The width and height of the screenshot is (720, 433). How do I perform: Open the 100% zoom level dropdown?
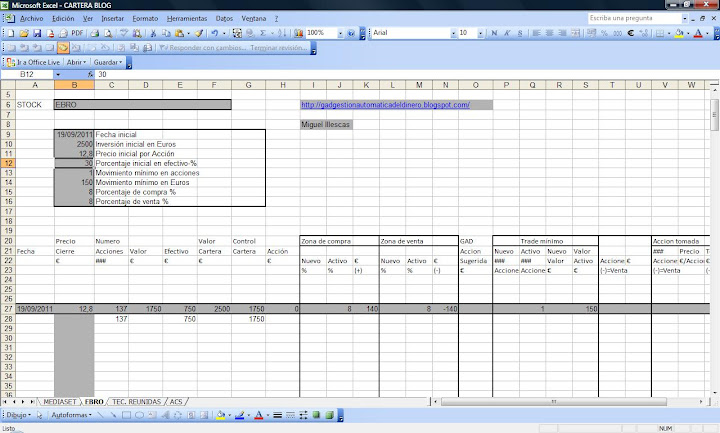pos(340,33)
